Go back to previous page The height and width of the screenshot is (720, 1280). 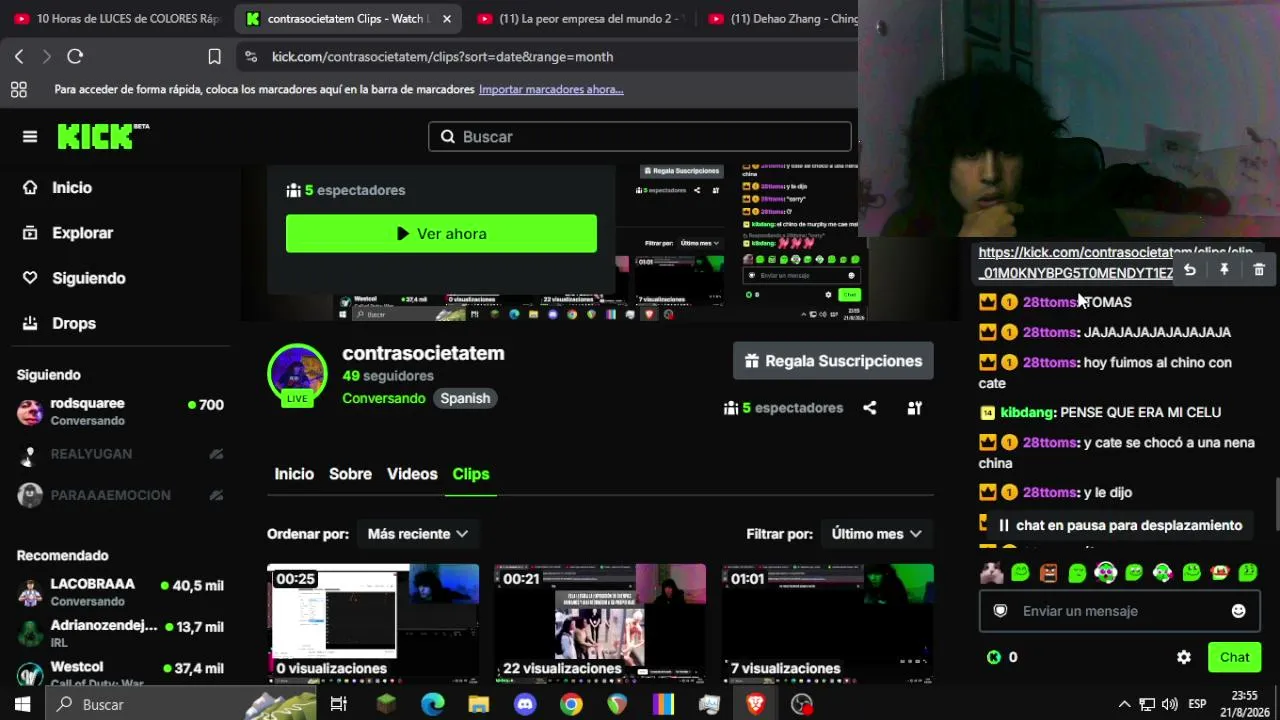(19, 57)
